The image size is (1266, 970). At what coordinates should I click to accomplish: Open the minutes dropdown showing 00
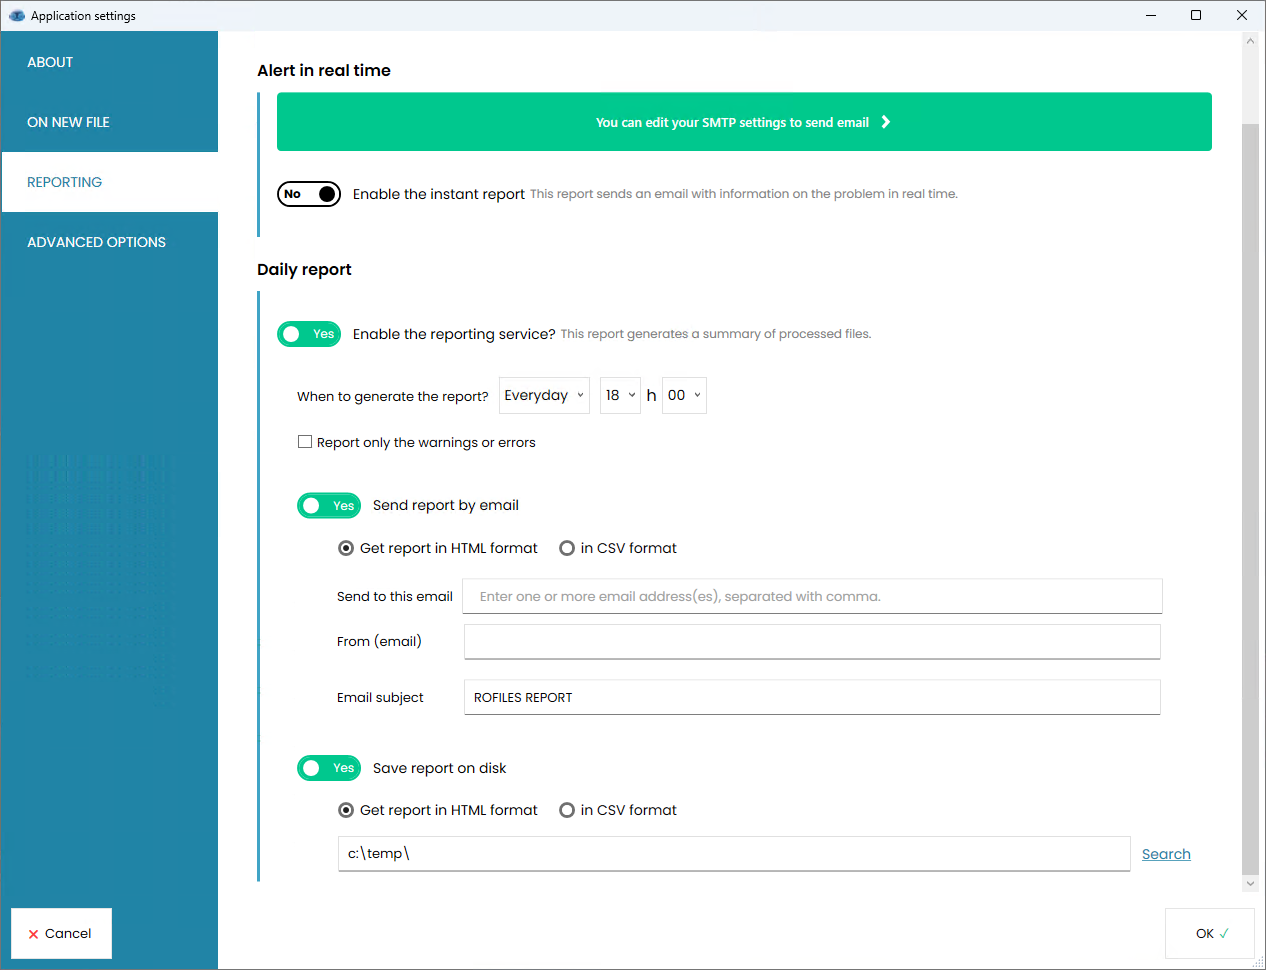[684, 395]
